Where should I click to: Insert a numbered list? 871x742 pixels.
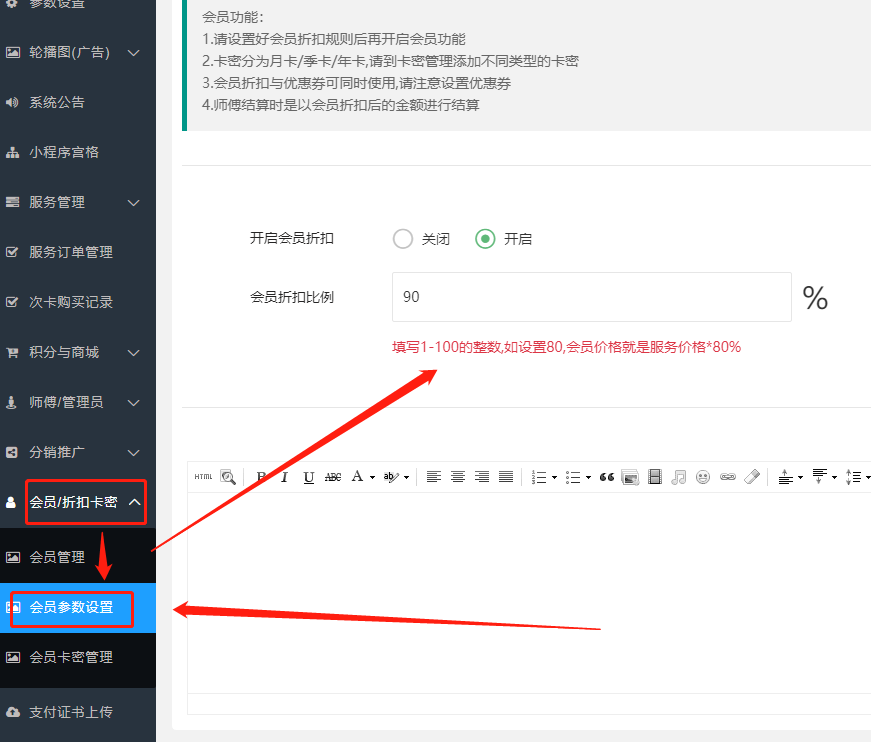[539, 477]
